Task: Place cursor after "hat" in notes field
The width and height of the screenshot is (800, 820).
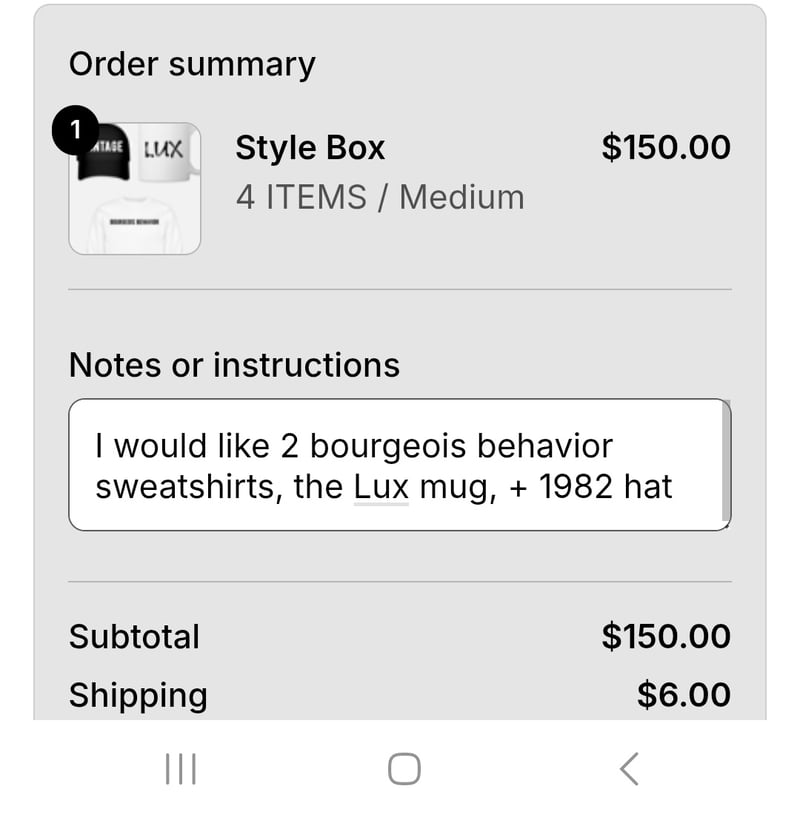Action: pos(675,487)
